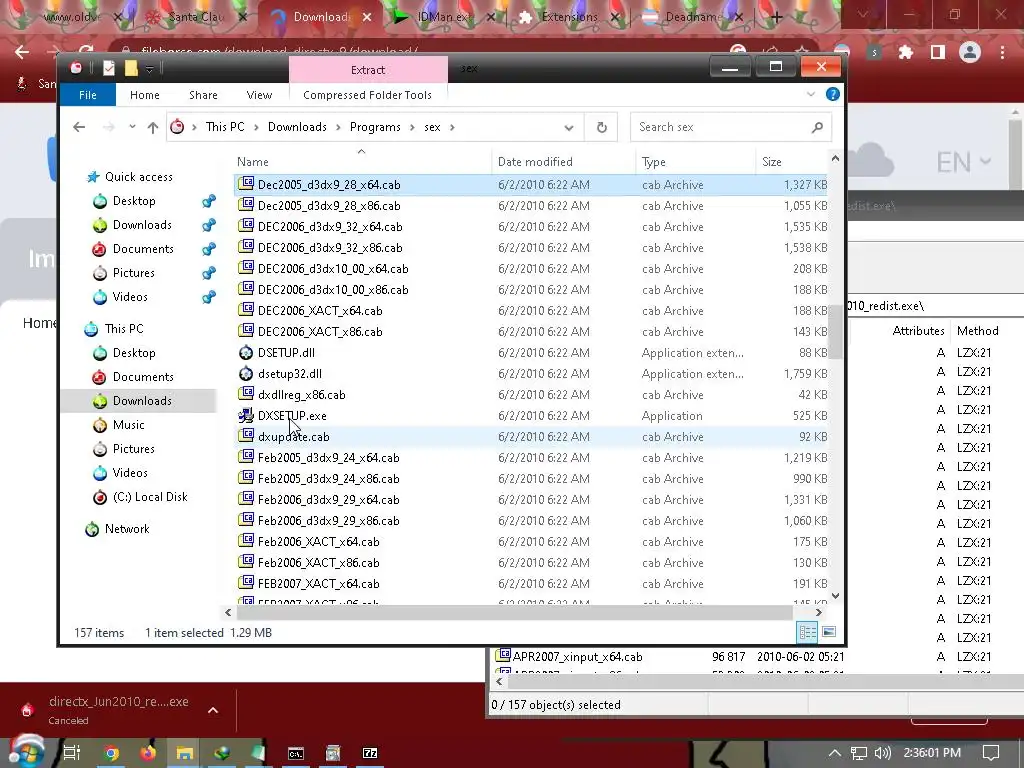Expand the directx download item chevron

(x=213, y=710)
